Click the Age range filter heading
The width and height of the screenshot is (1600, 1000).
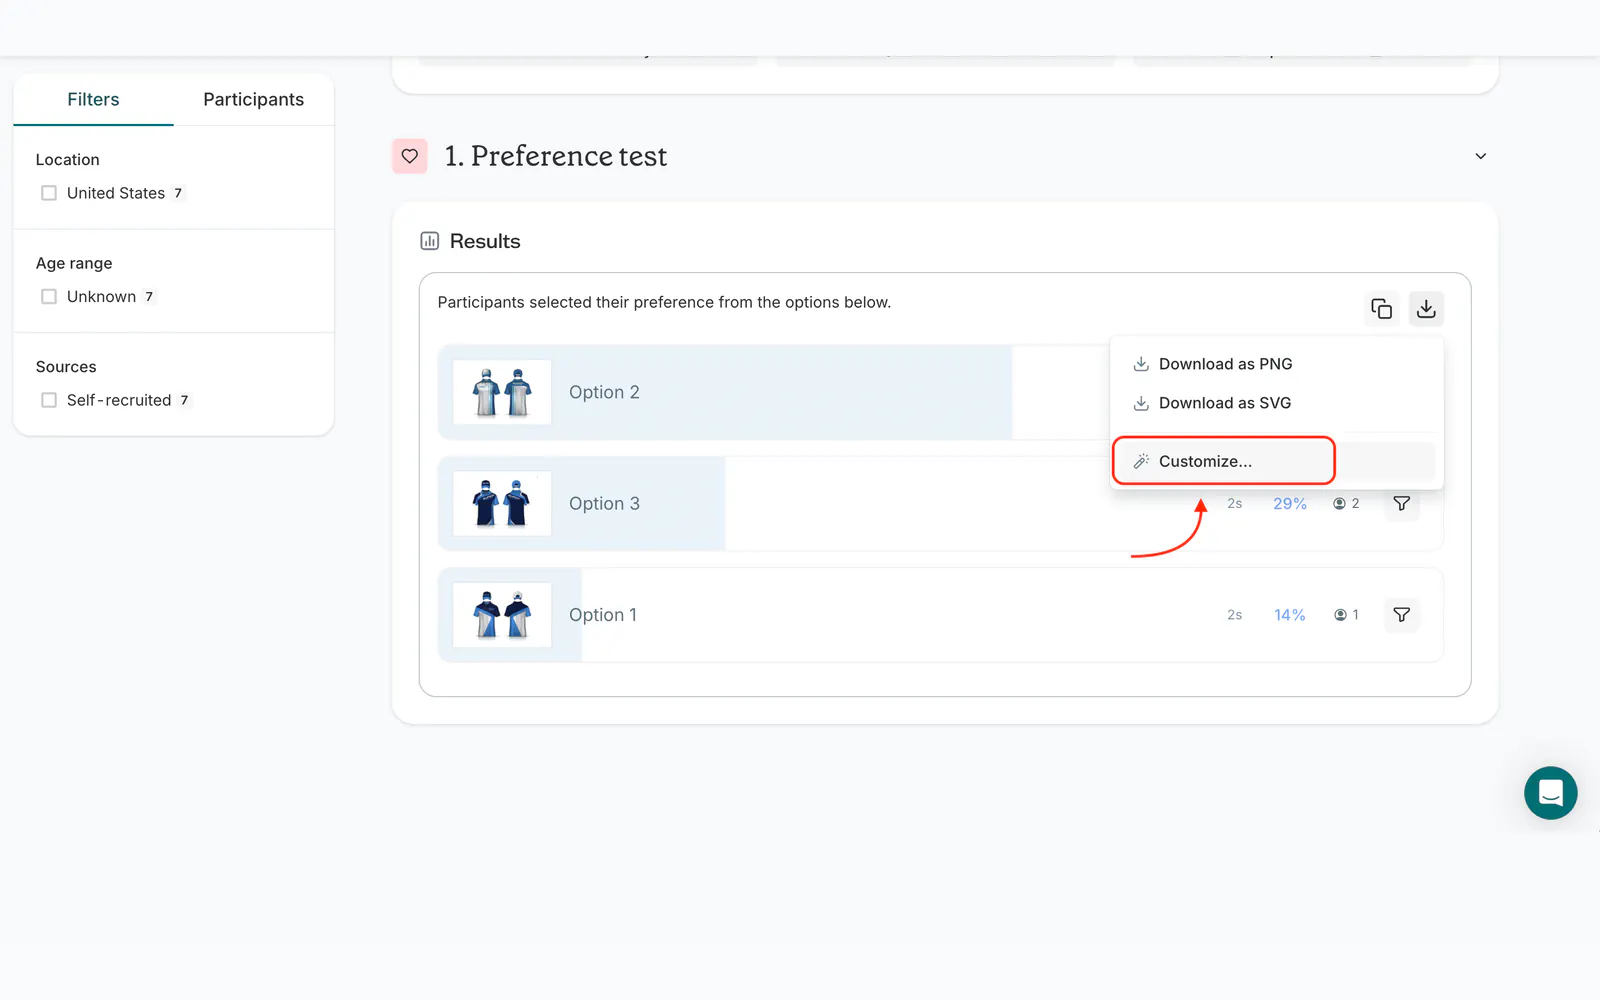click(x=74, y=263)
